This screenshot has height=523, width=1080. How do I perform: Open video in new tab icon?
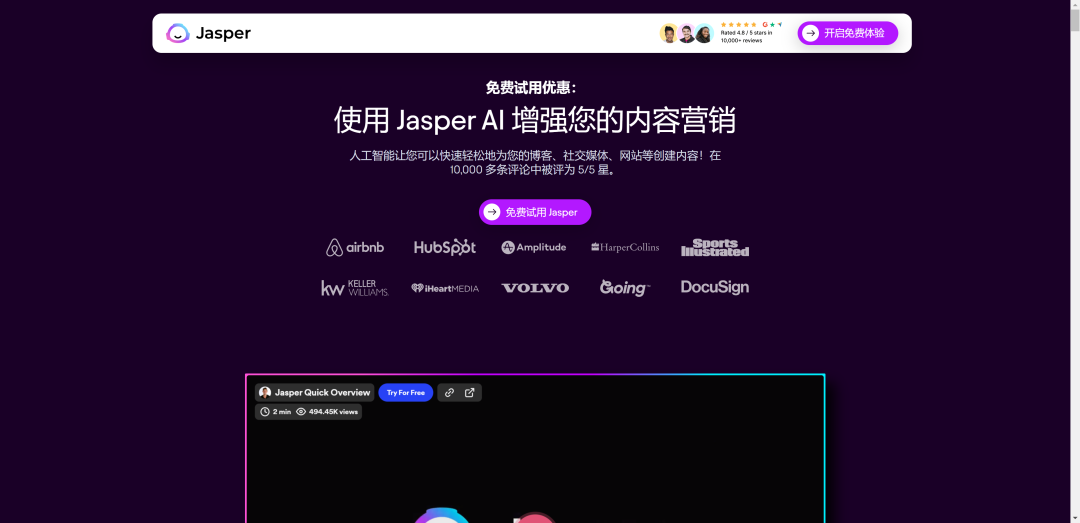[470, 393]
